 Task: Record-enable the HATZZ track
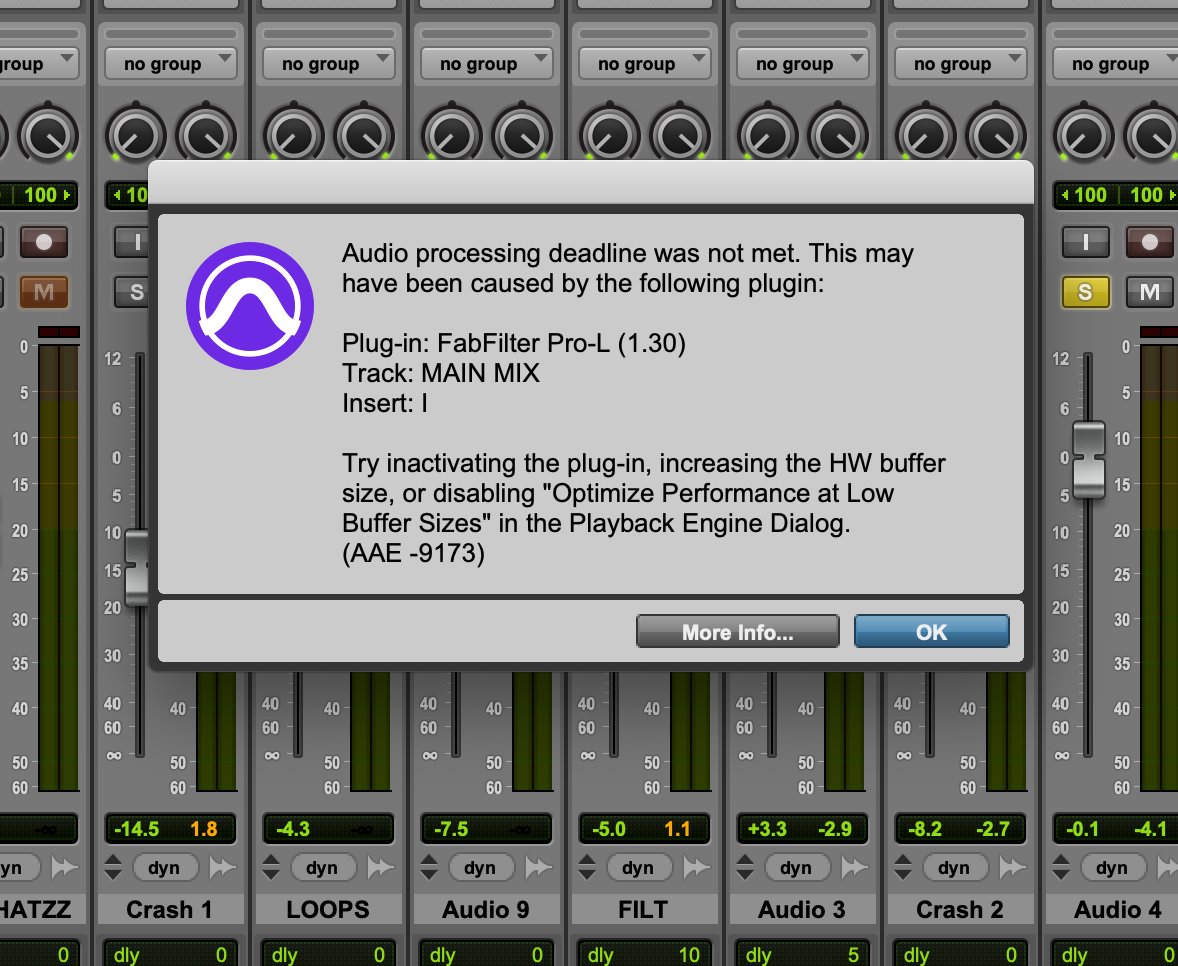(44, 242)
